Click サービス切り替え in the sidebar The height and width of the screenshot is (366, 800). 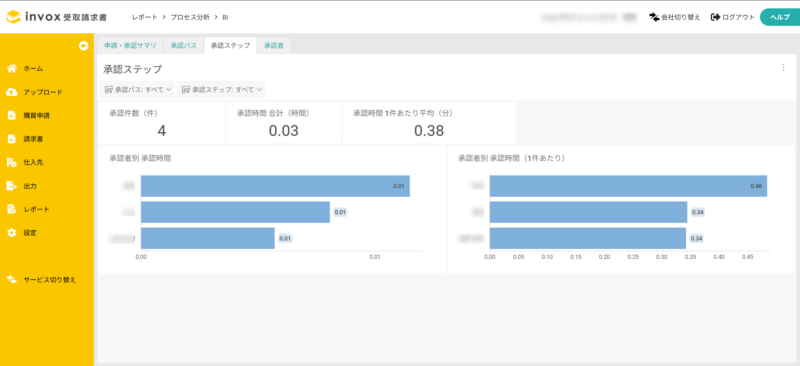pos(49,280)
